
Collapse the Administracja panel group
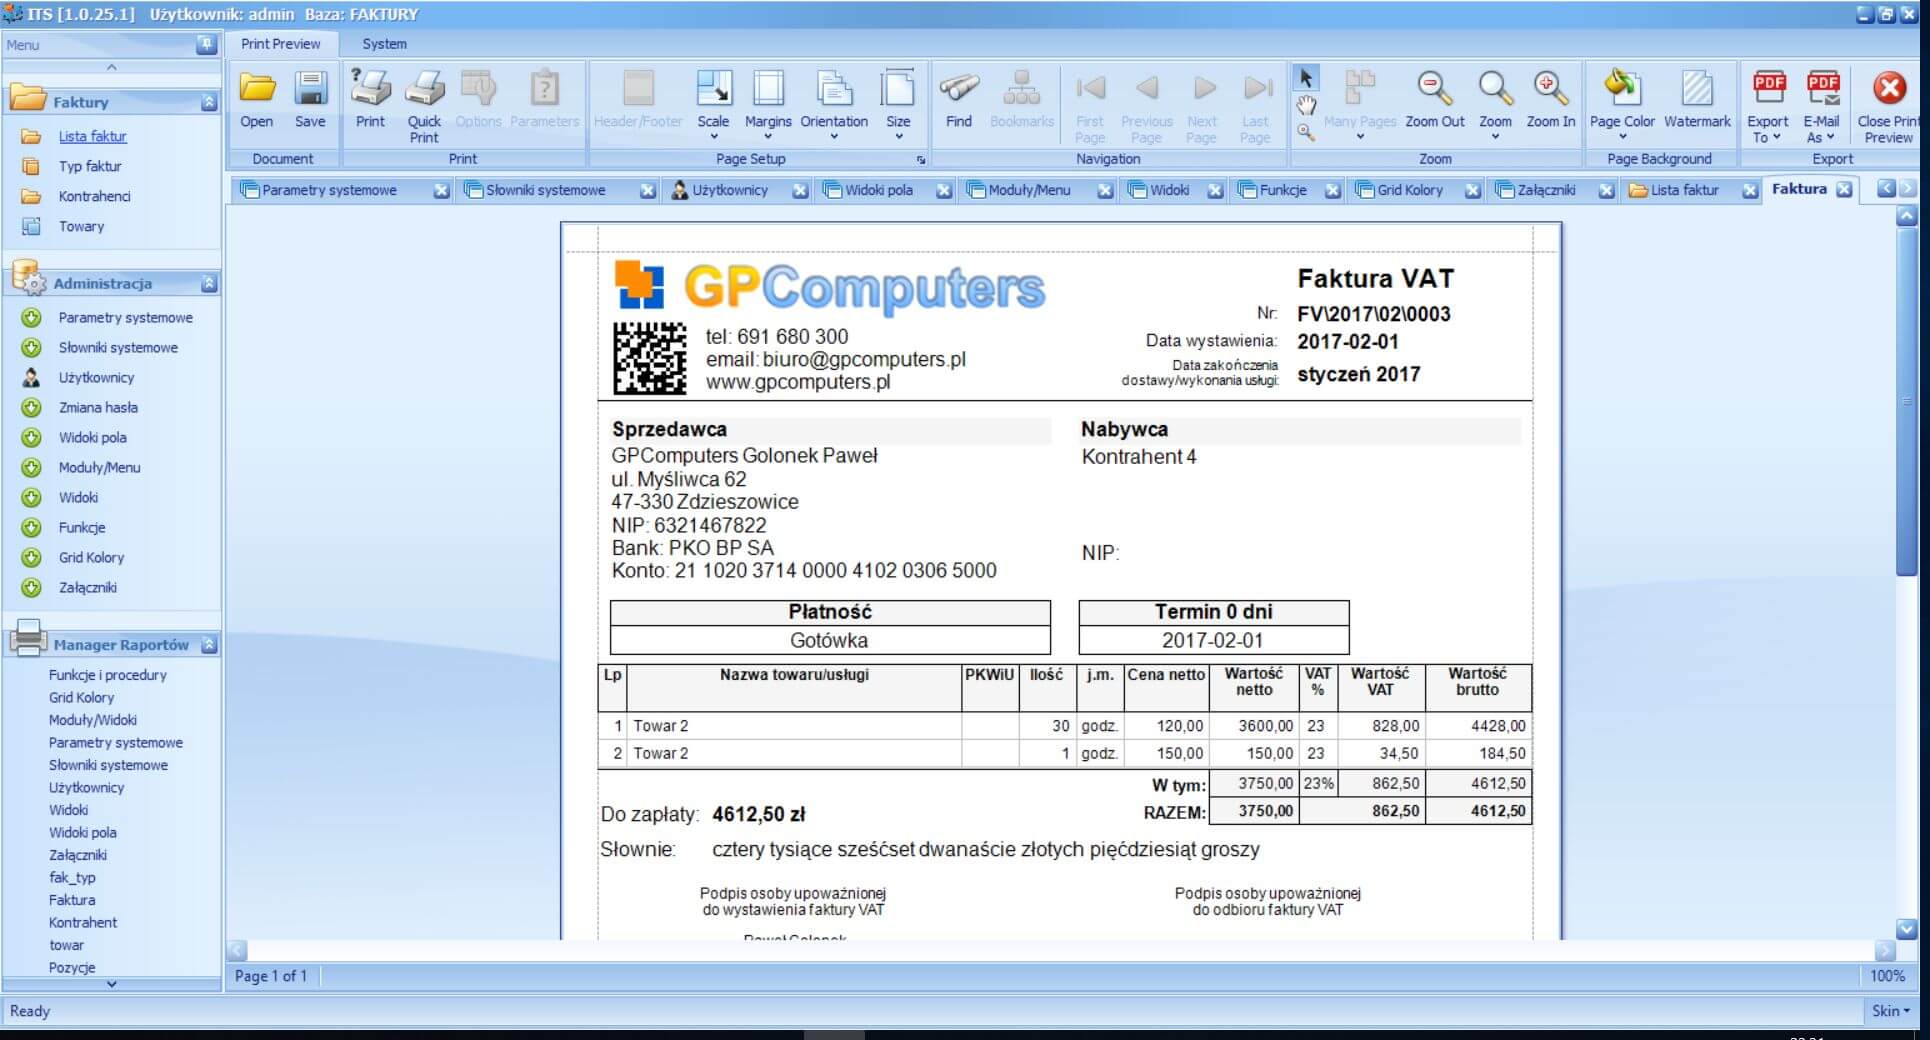click(209, 284)
